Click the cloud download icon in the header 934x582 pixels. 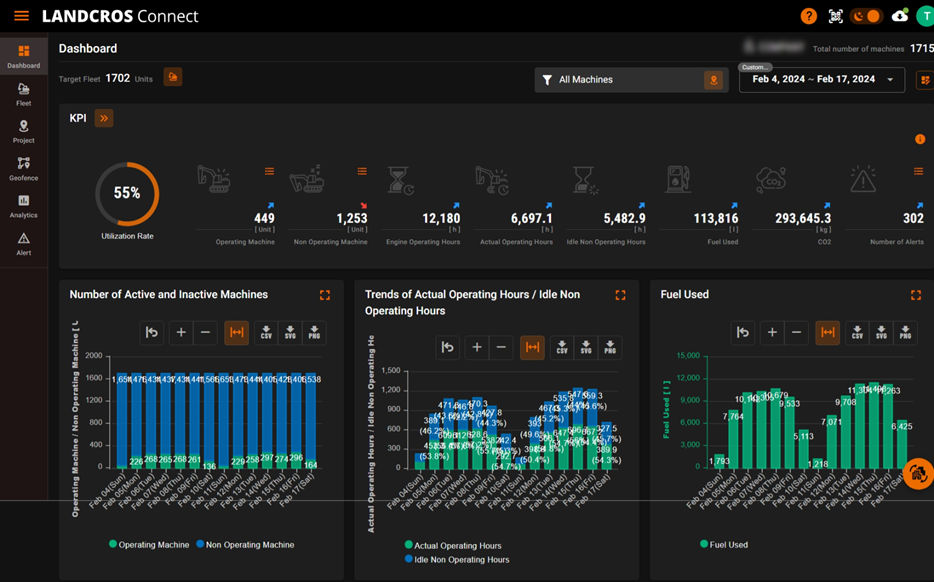[x=898, y=15]
